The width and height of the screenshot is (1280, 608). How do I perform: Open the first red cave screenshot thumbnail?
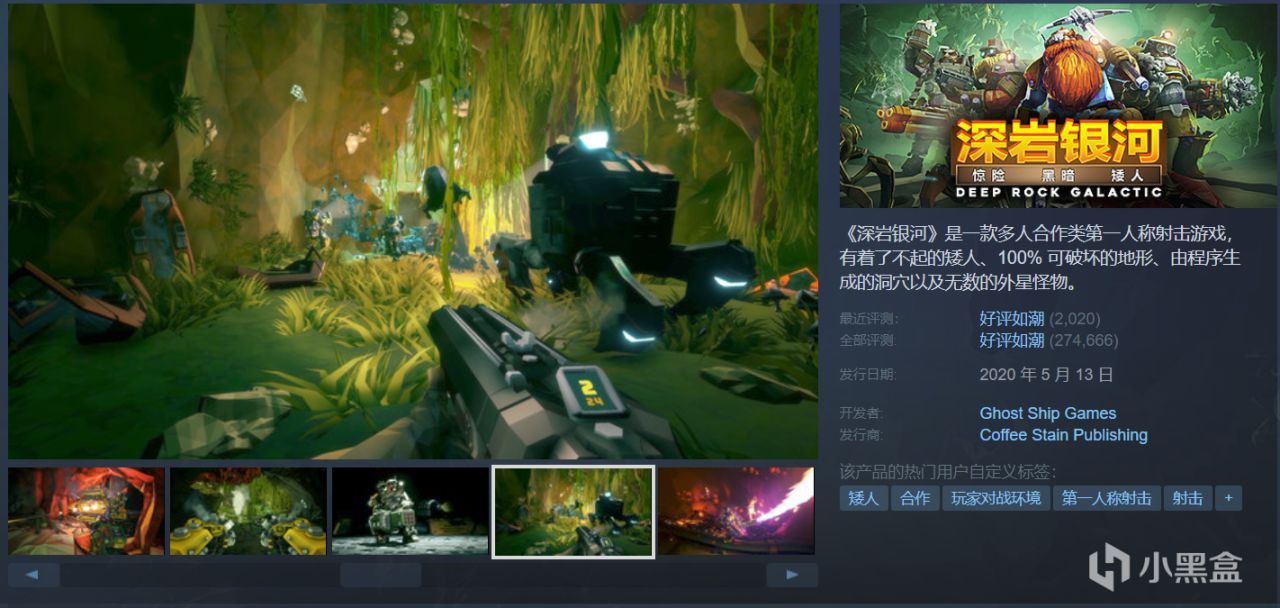click(86, 511)
